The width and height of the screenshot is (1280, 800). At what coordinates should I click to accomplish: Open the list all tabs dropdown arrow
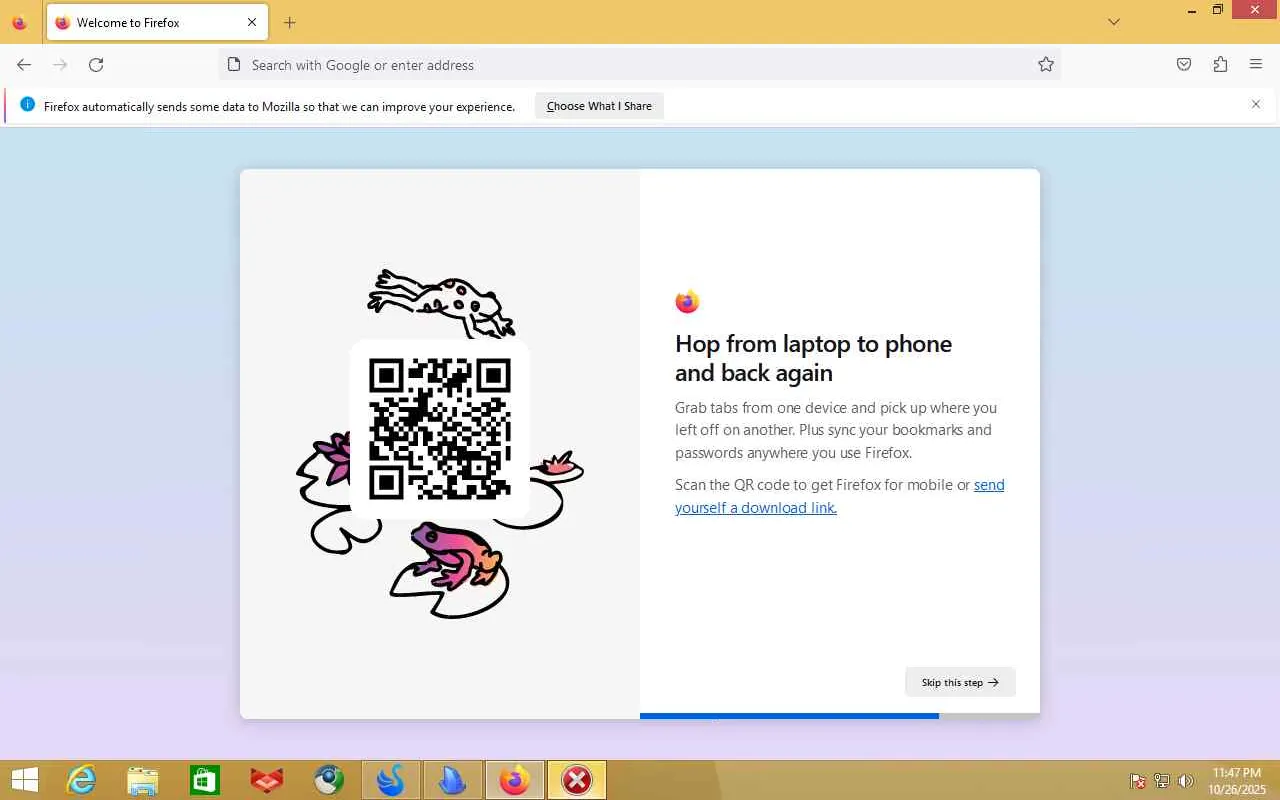1114,22
